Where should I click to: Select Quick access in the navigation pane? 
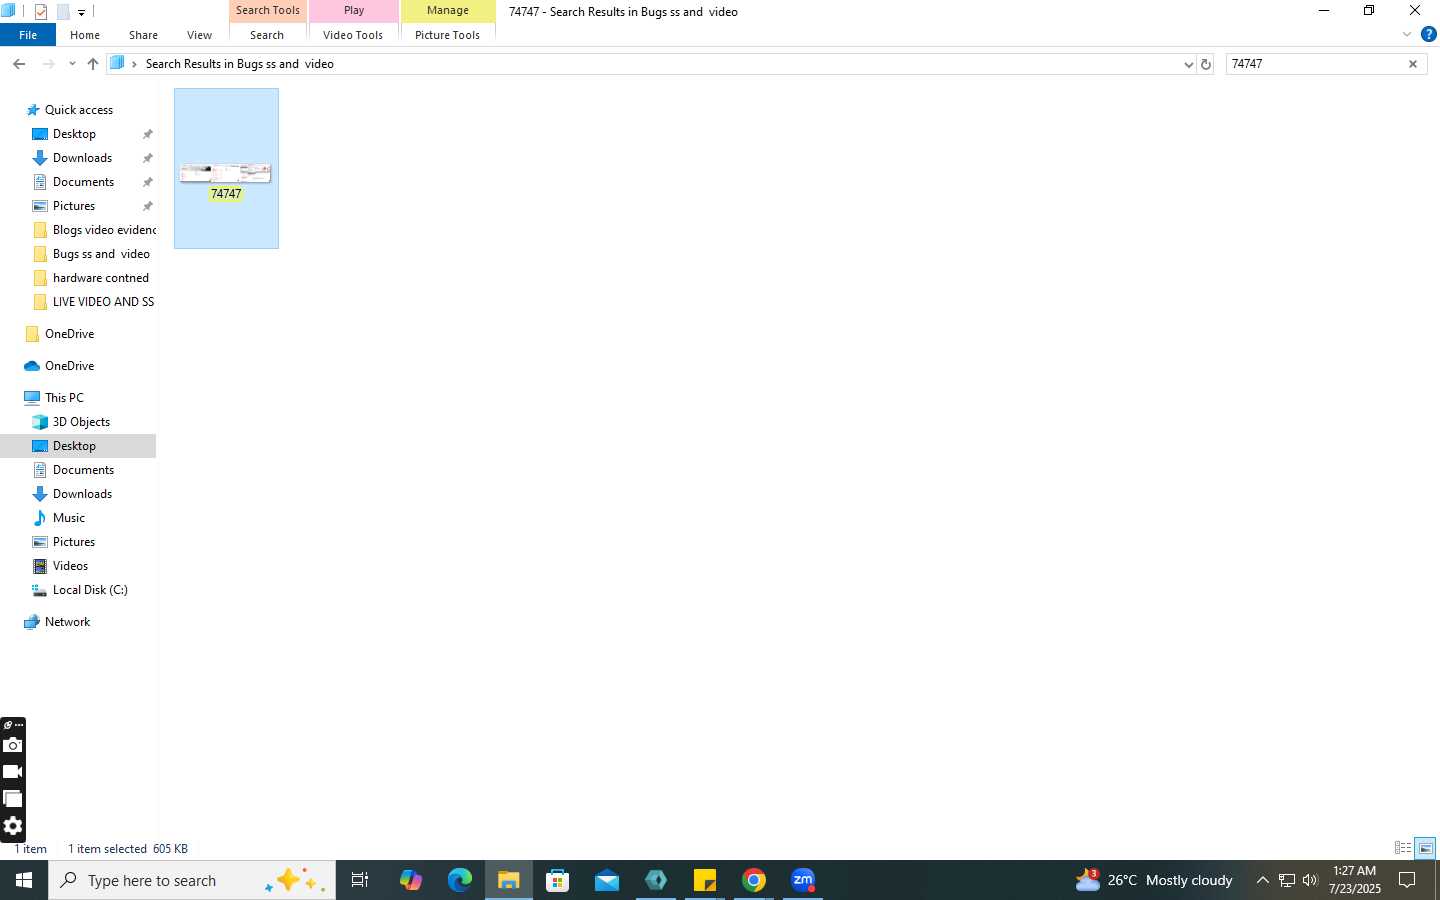79,110
